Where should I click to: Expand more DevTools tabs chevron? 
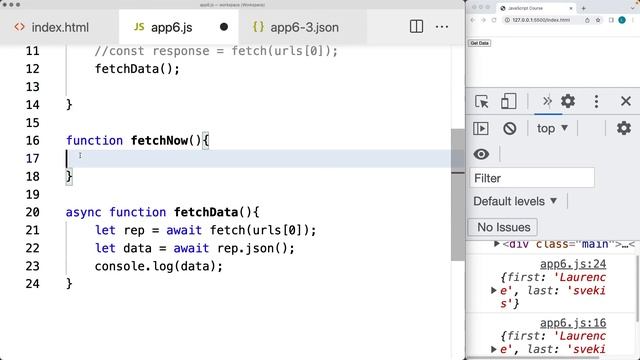(x=547, y=101)
